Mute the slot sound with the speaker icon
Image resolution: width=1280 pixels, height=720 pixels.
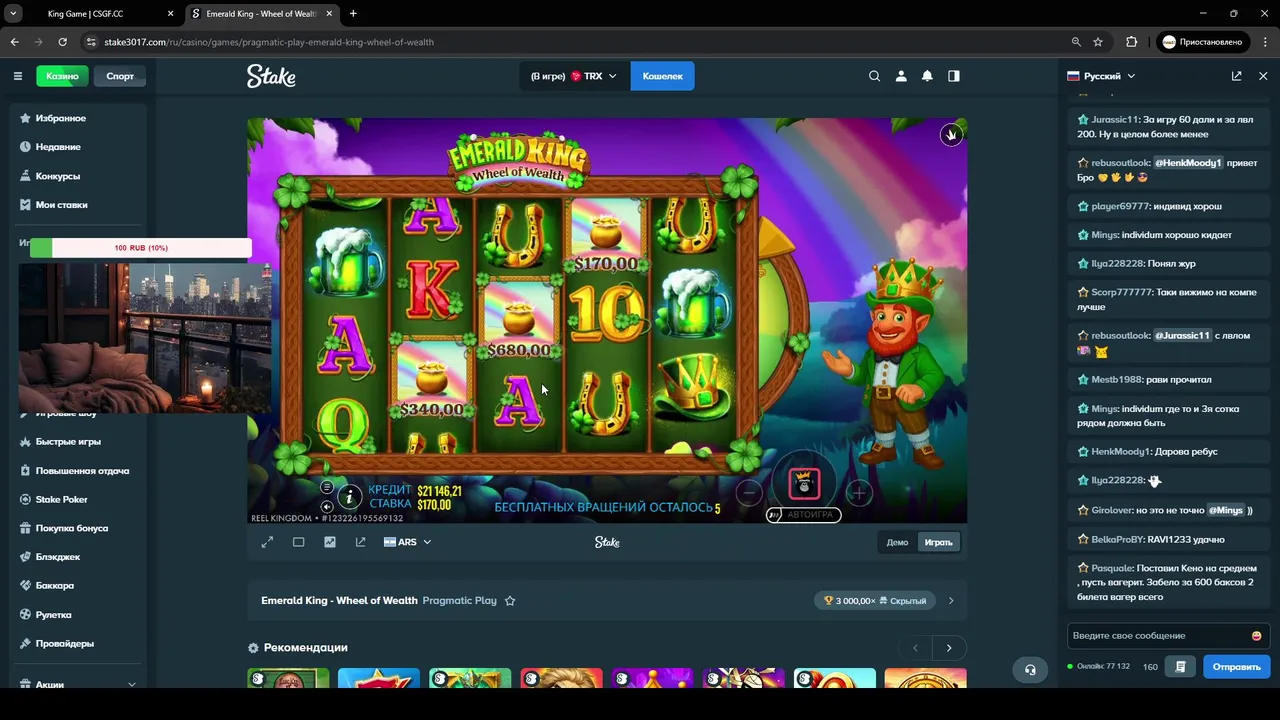[x=326, y=507]
